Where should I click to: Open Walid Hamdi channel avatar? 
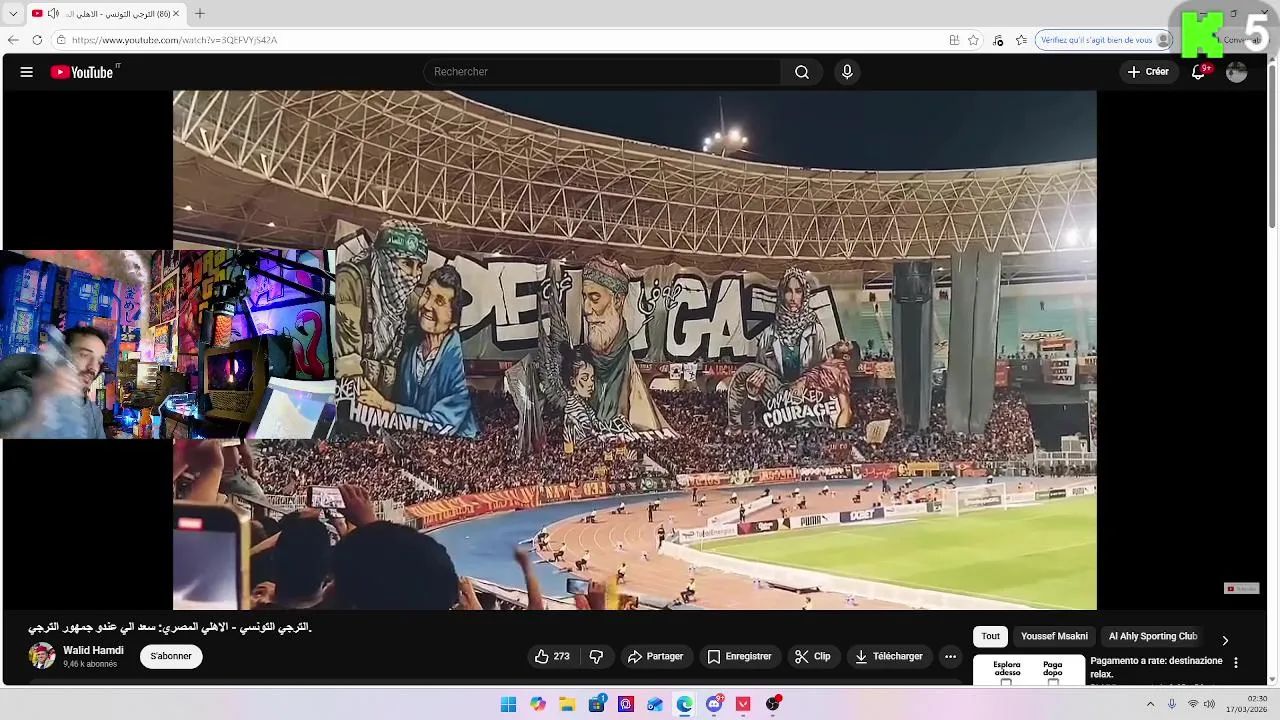click(x=42, y=656)
